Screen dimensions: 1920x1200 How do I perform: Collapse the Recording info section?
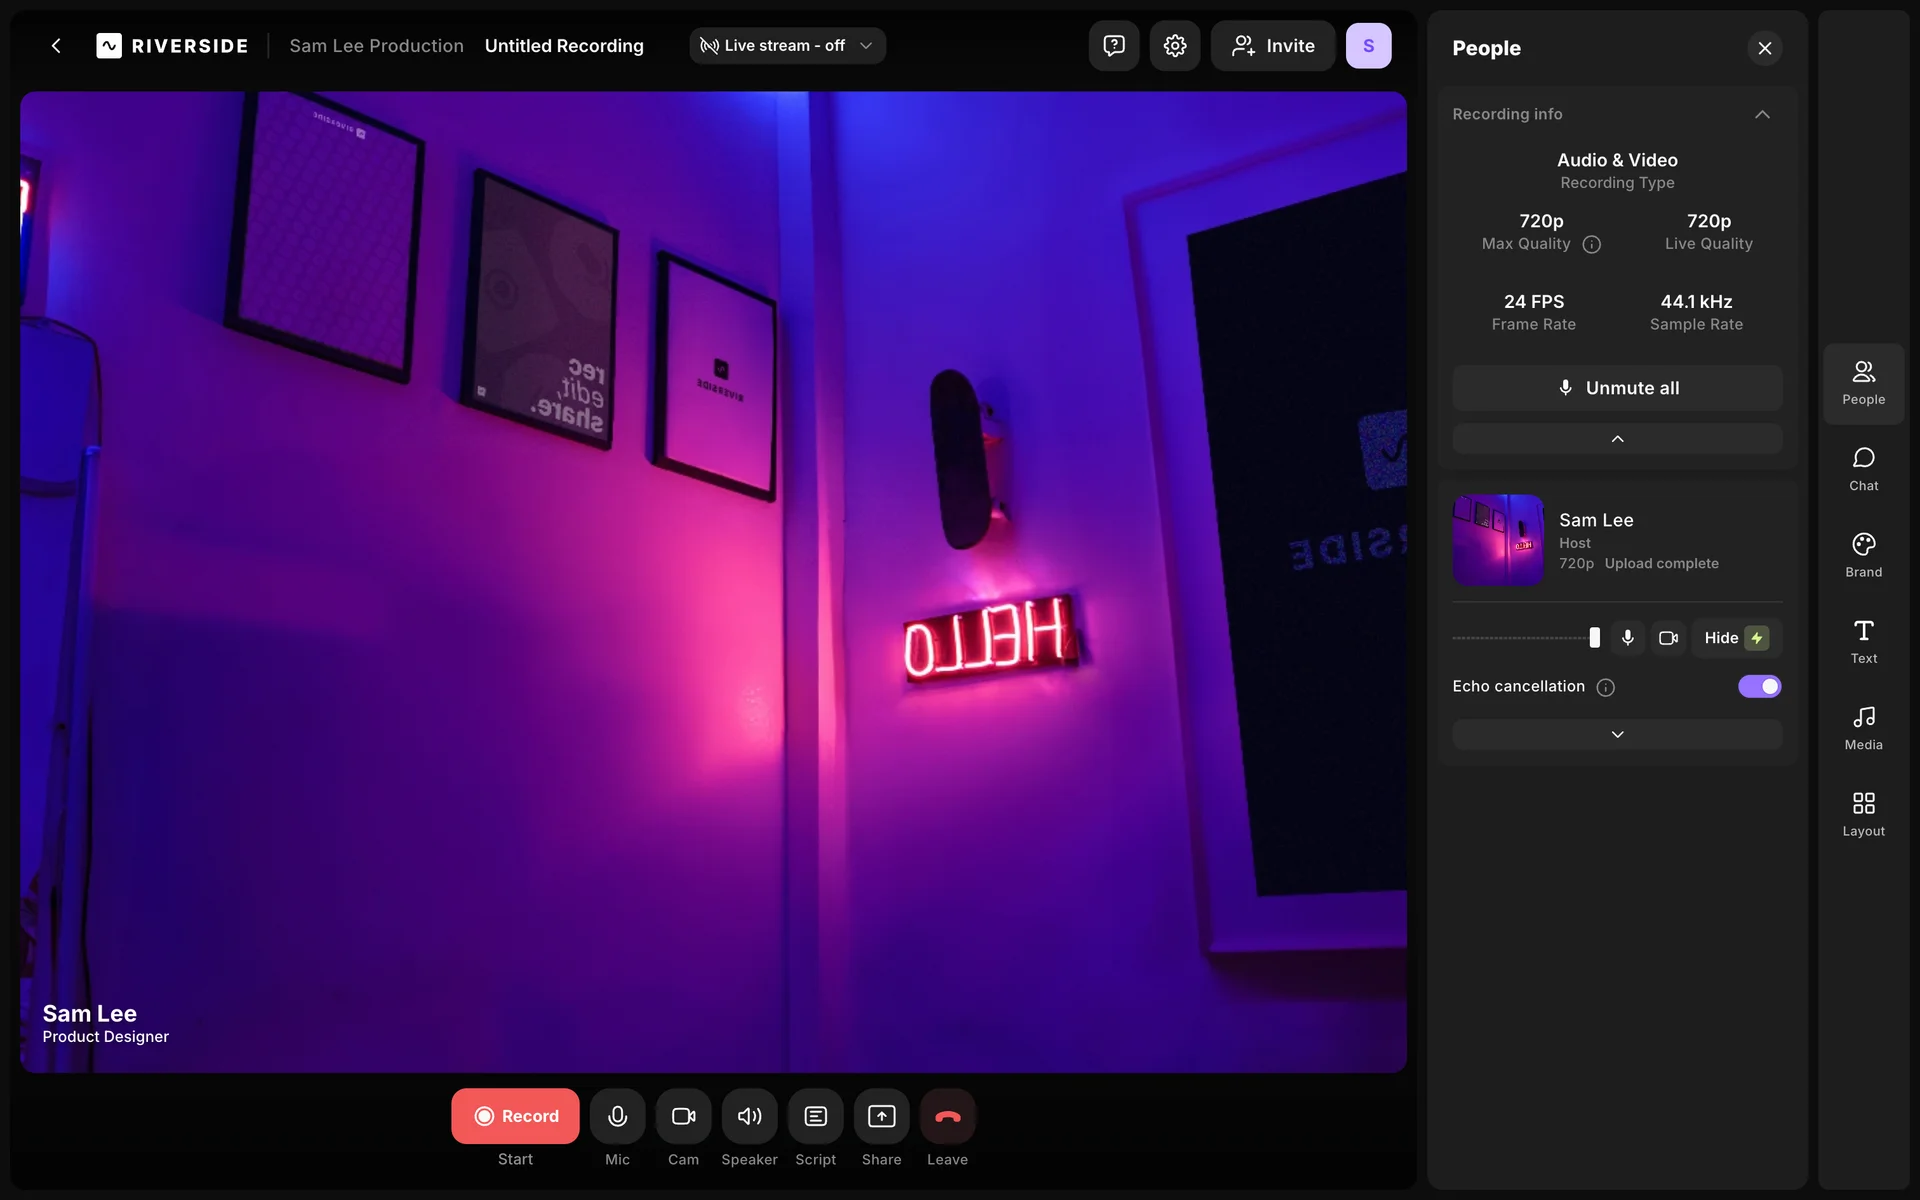pos(1762,114)
